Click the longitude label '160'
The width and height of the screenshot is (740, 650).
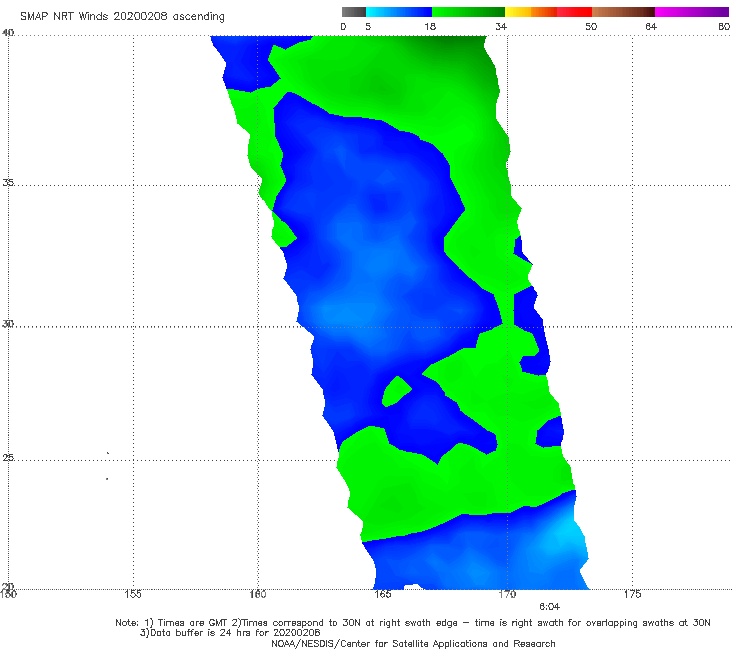pyautogui.click(x=258, y=594)
